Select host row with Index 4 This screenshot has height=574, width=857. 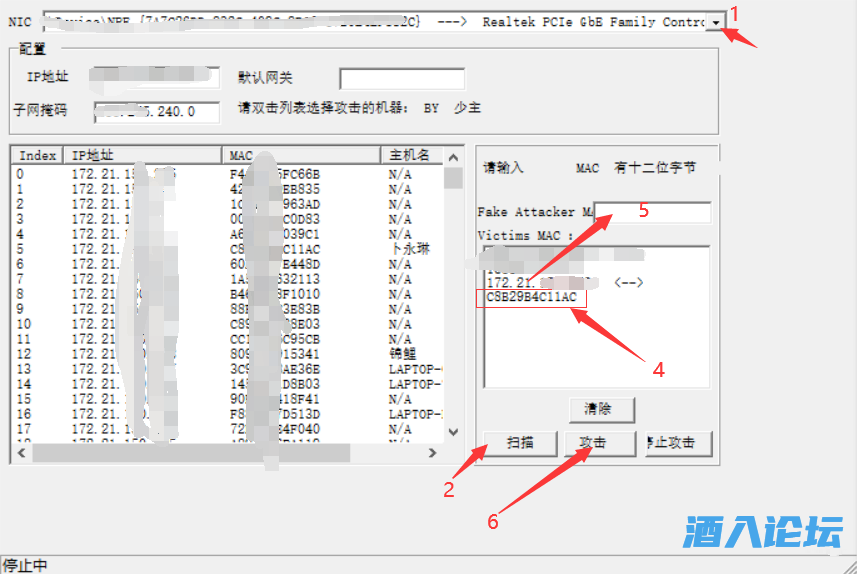[227, 235]
